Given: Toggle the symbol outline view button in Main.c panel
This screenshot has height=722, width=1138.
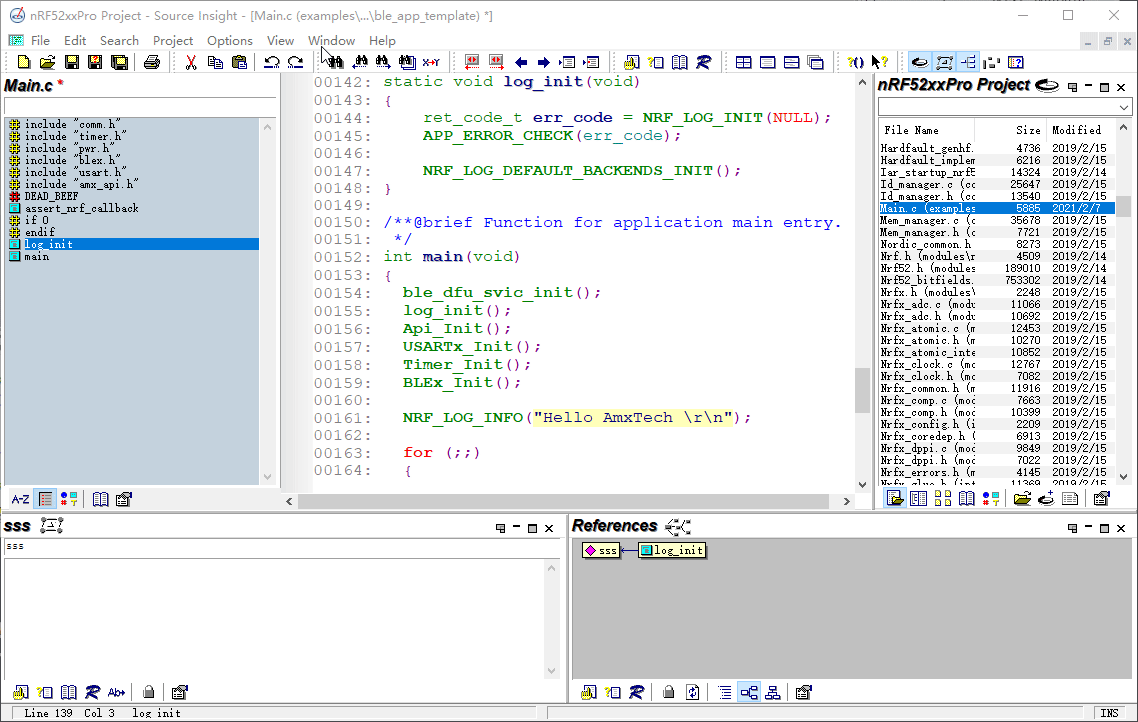Looking at the screenshot, I should click(x=45, y=499).
